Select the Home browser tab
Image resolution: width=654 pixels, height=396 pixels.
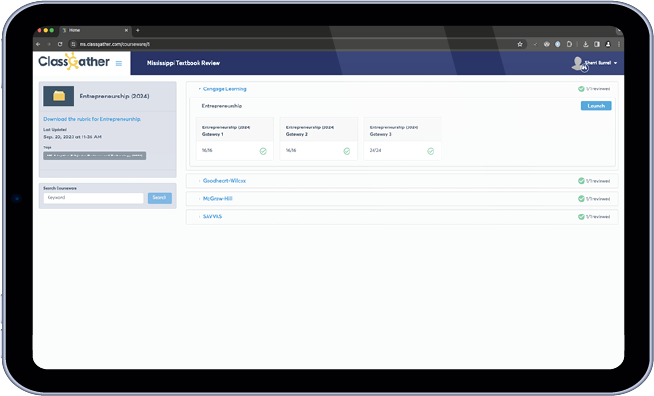click(95, 30)
